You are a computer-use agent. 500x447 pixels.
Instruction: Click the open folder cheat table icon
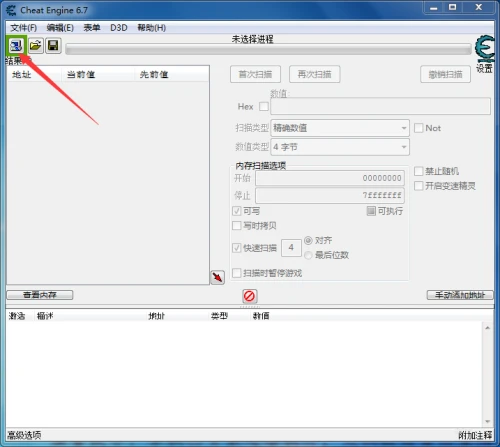(x=35, y=45)
